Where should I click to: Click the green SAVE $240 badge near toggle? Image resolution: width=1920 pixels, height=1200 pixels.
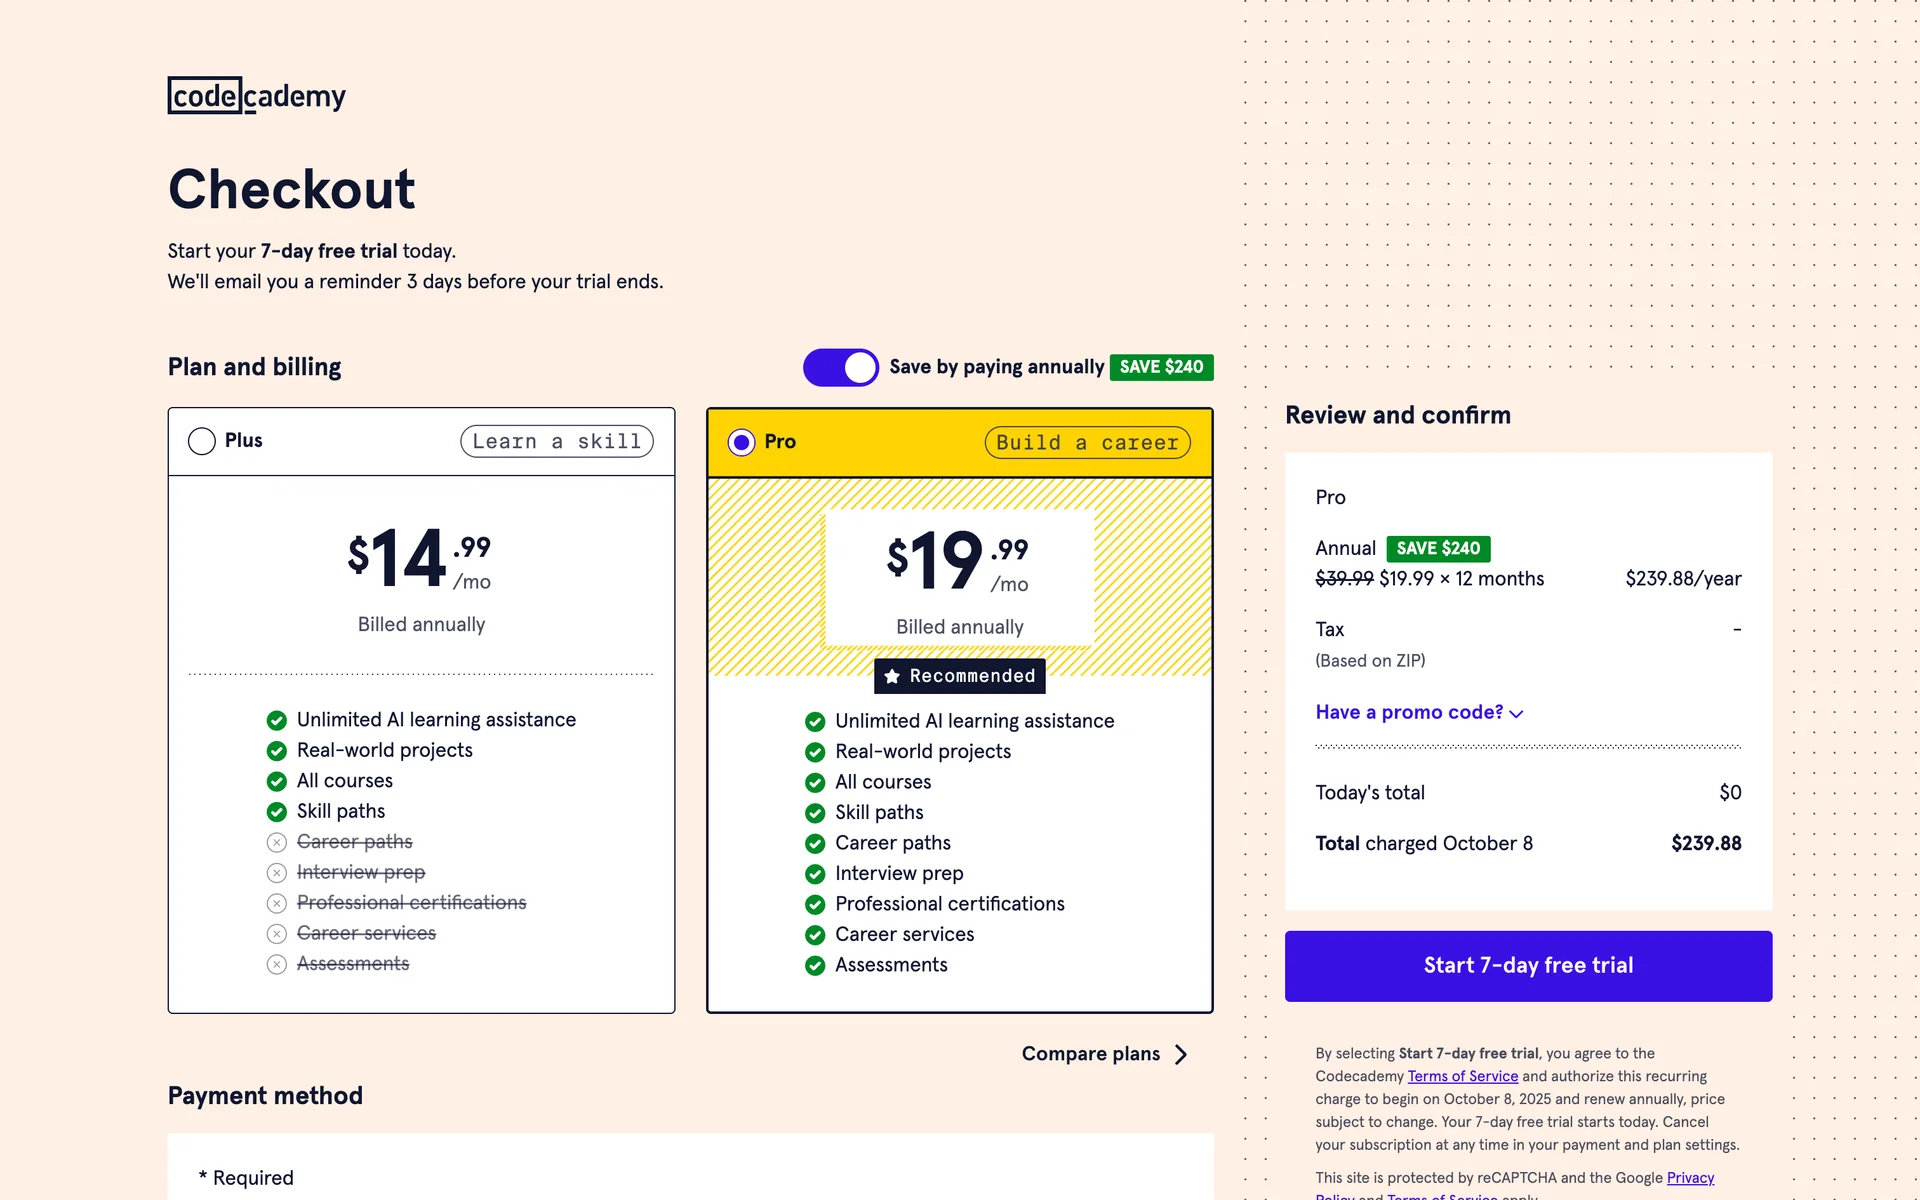coord(1161,367)
